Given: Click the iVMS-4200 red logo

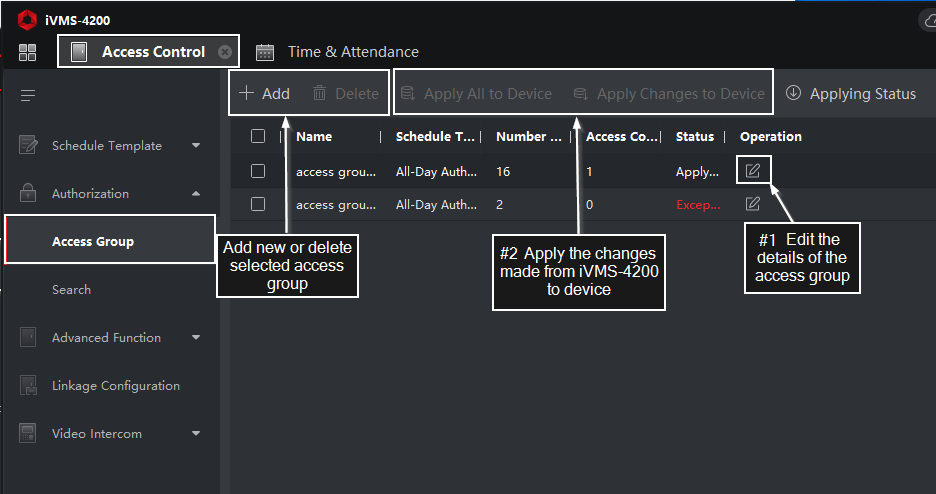Looking at the screenshot, I should 27,20.
